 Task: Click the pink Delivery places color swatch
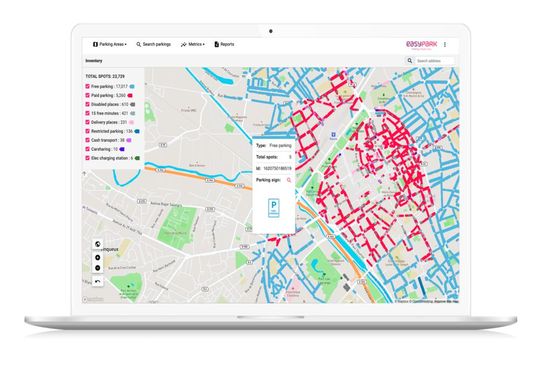(x=131, y=122)
